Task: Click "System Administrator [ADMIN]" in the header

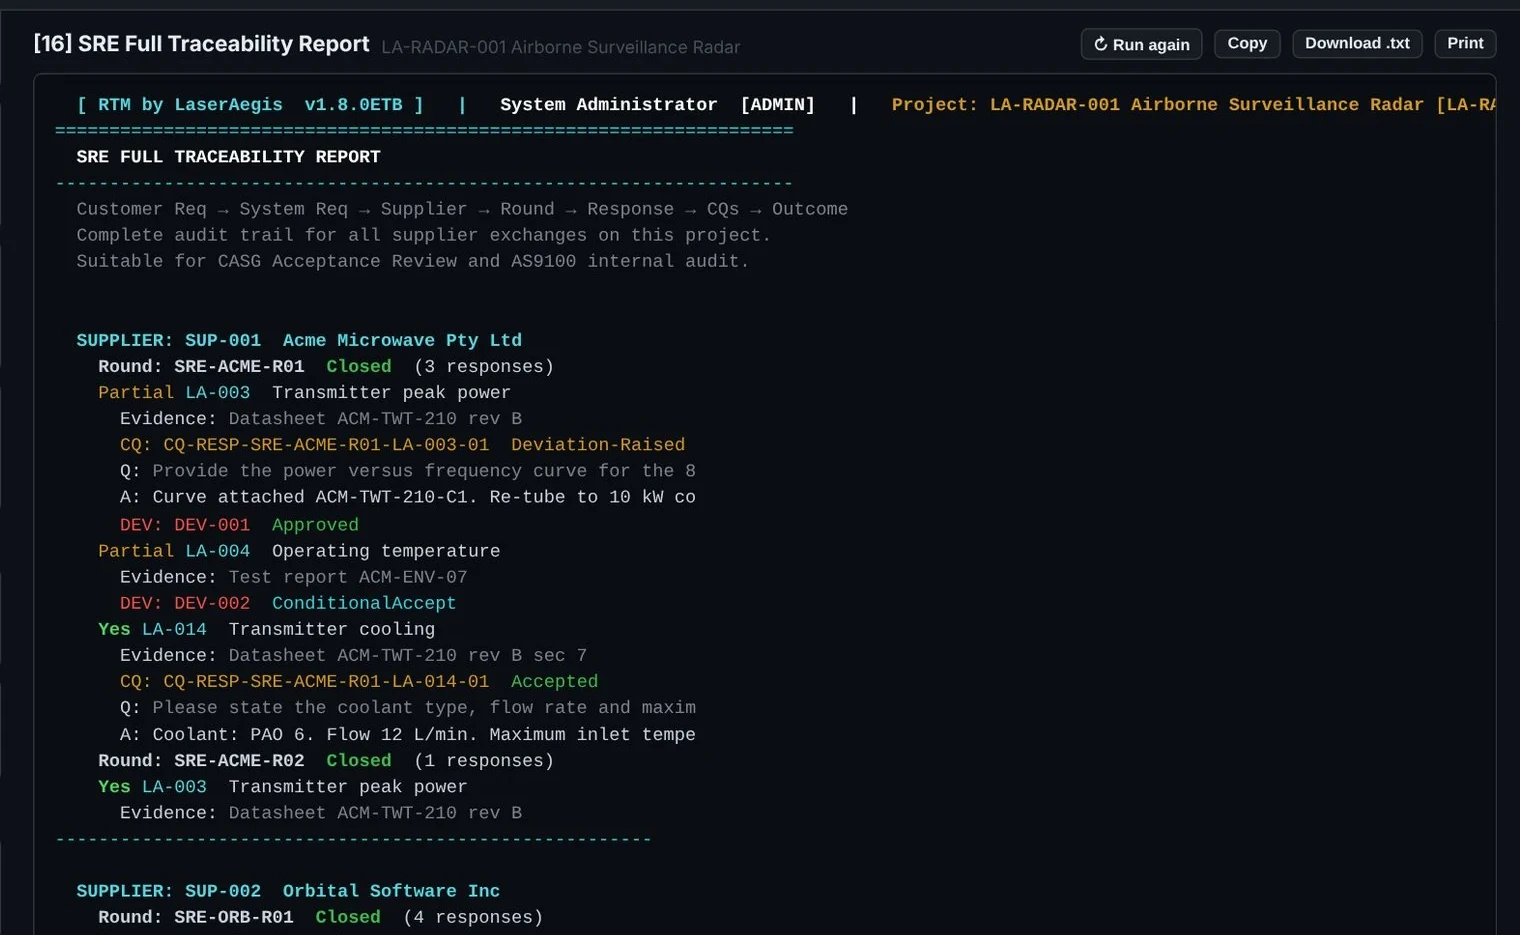Action: click(x=657, y=105)
